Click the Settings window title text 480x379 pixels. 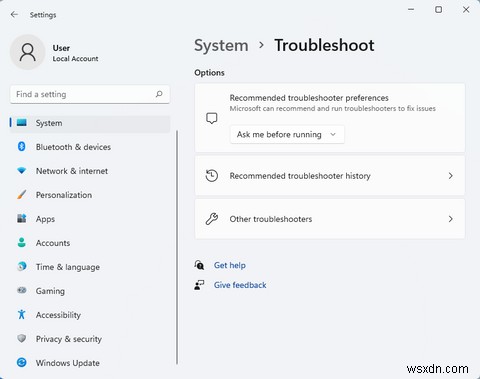[x=43, y=15]
